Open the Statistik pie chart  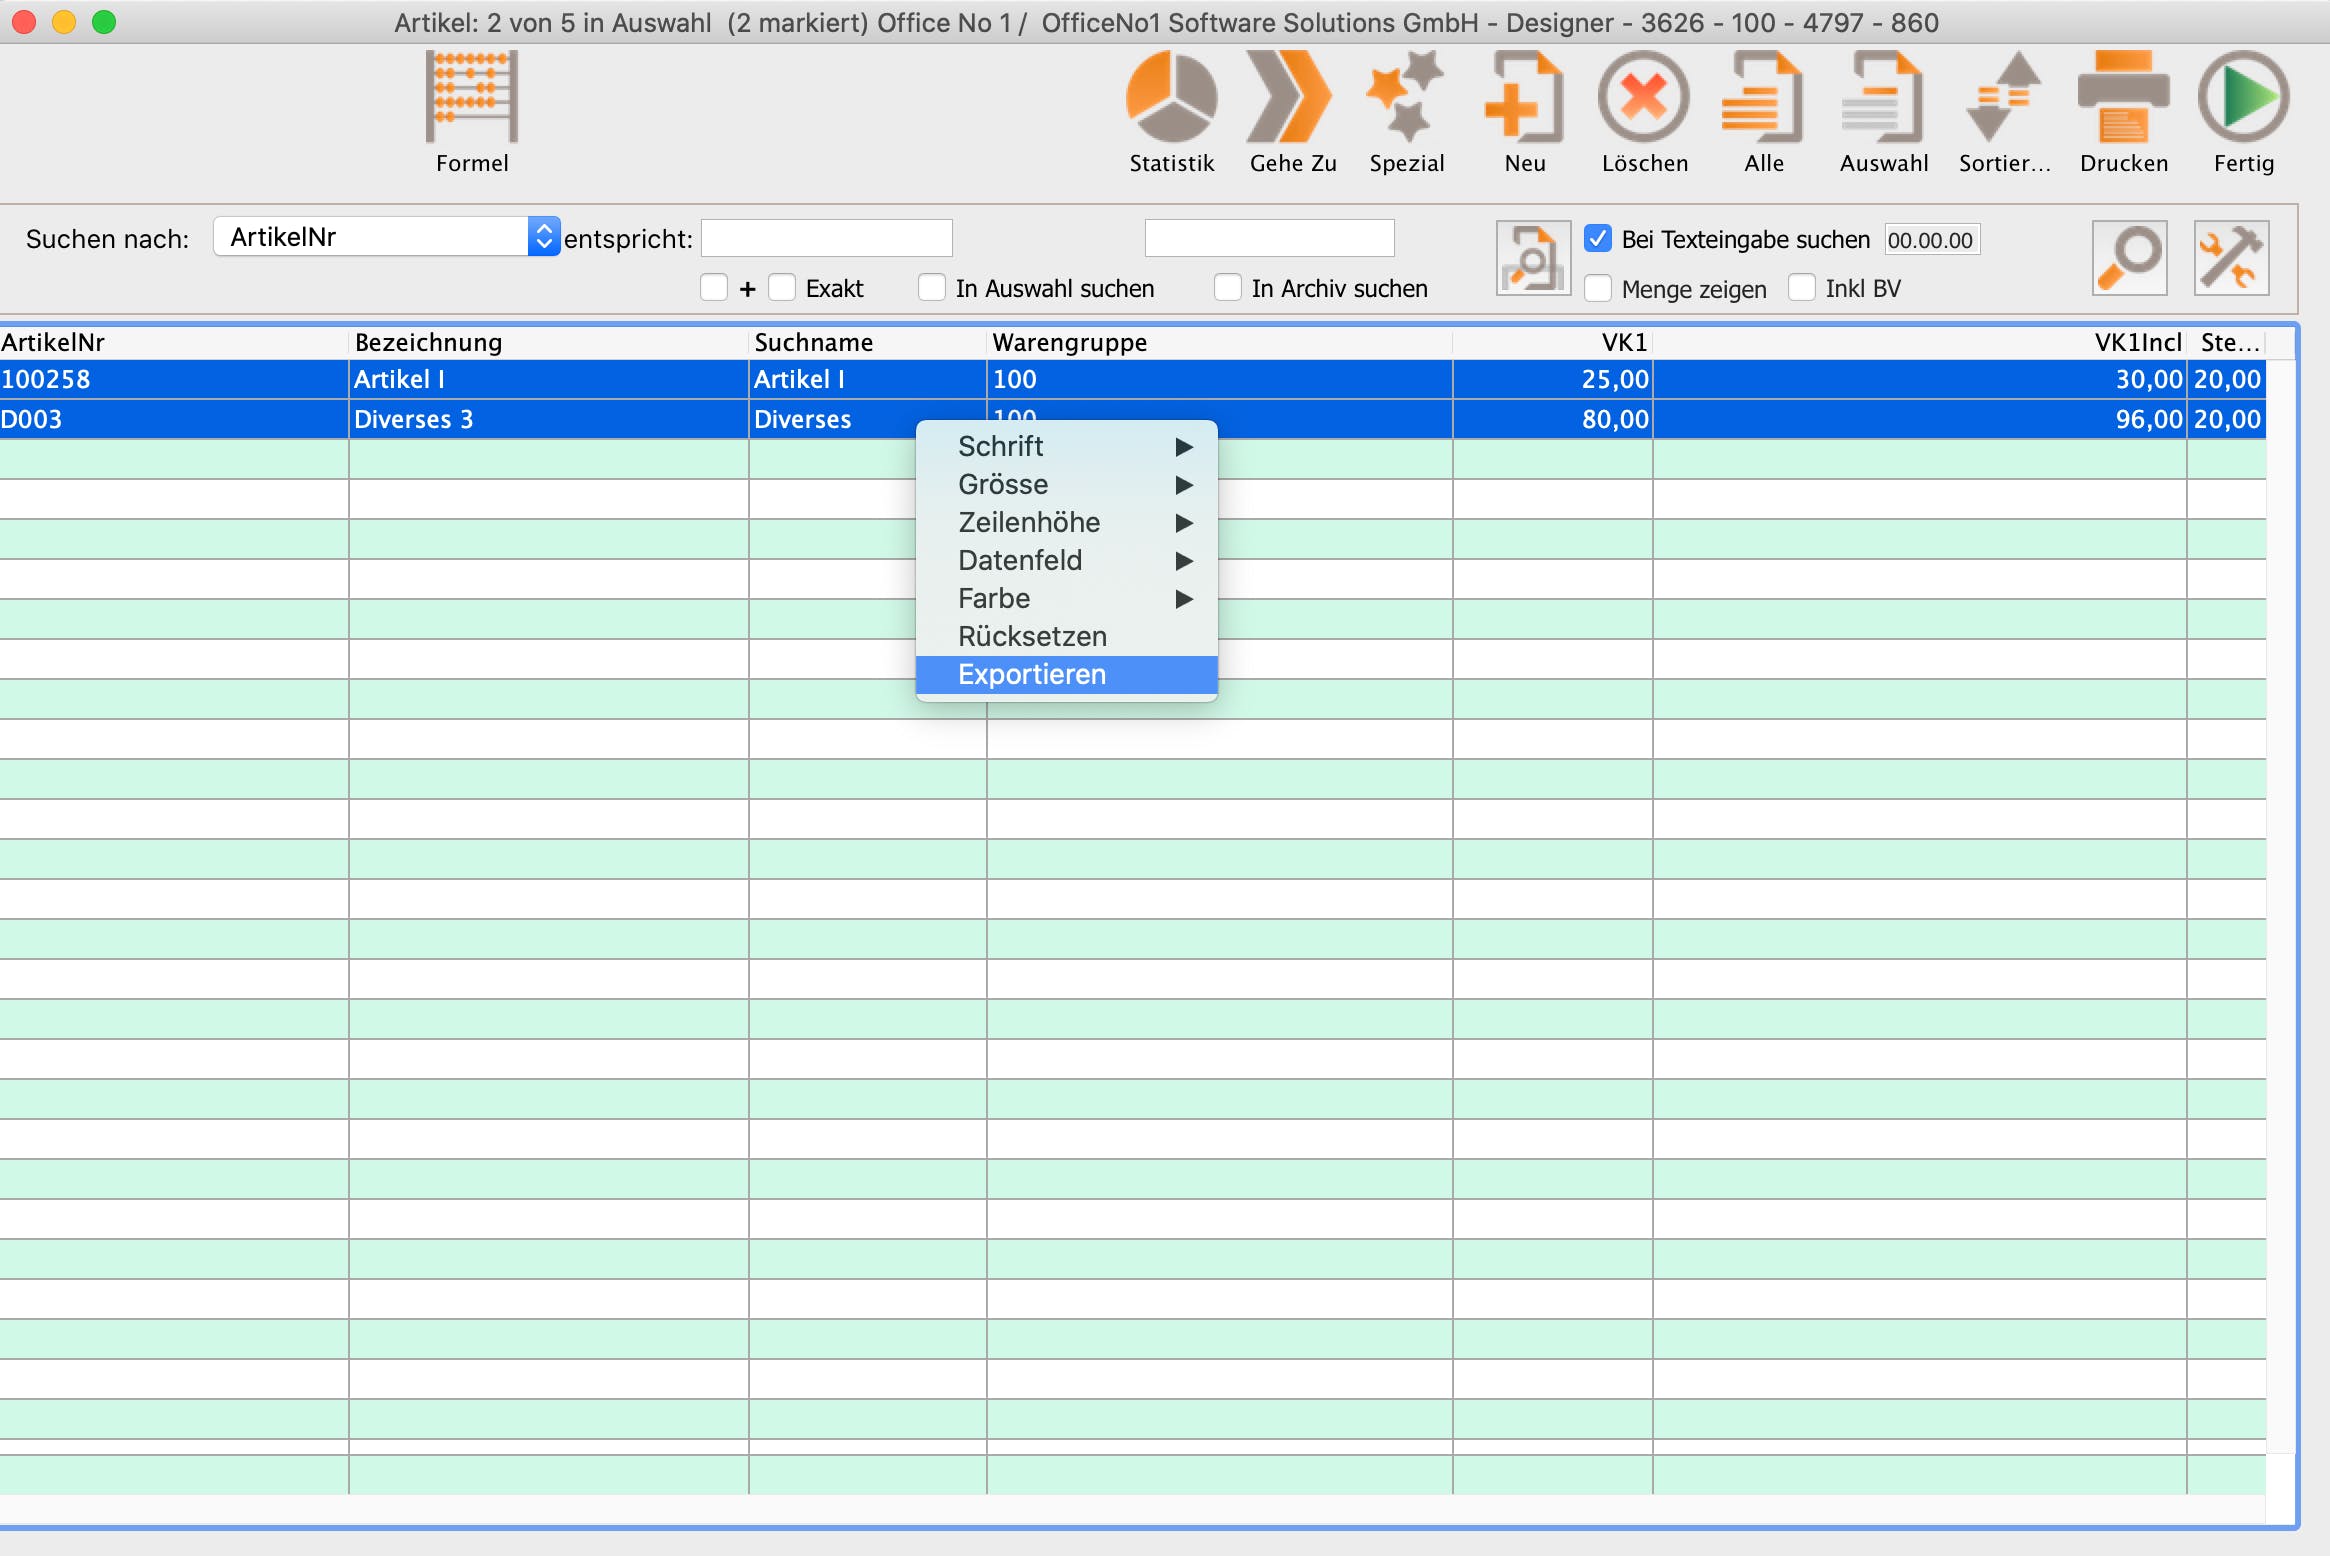click(1171, 98)
